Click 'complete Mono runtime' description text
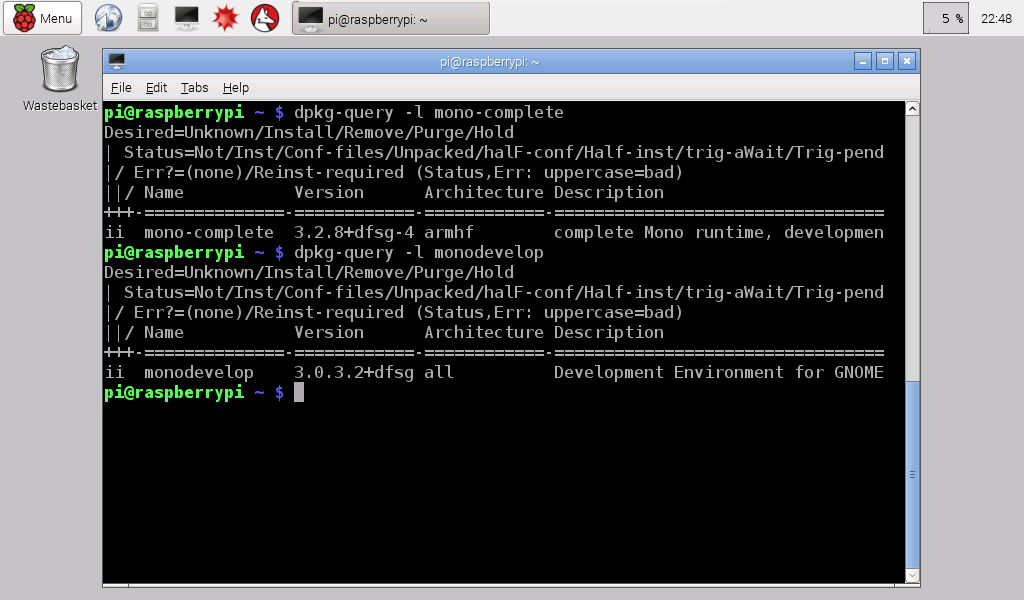The width and height of the screenshot is (1024, 600). tap(663, 232)
